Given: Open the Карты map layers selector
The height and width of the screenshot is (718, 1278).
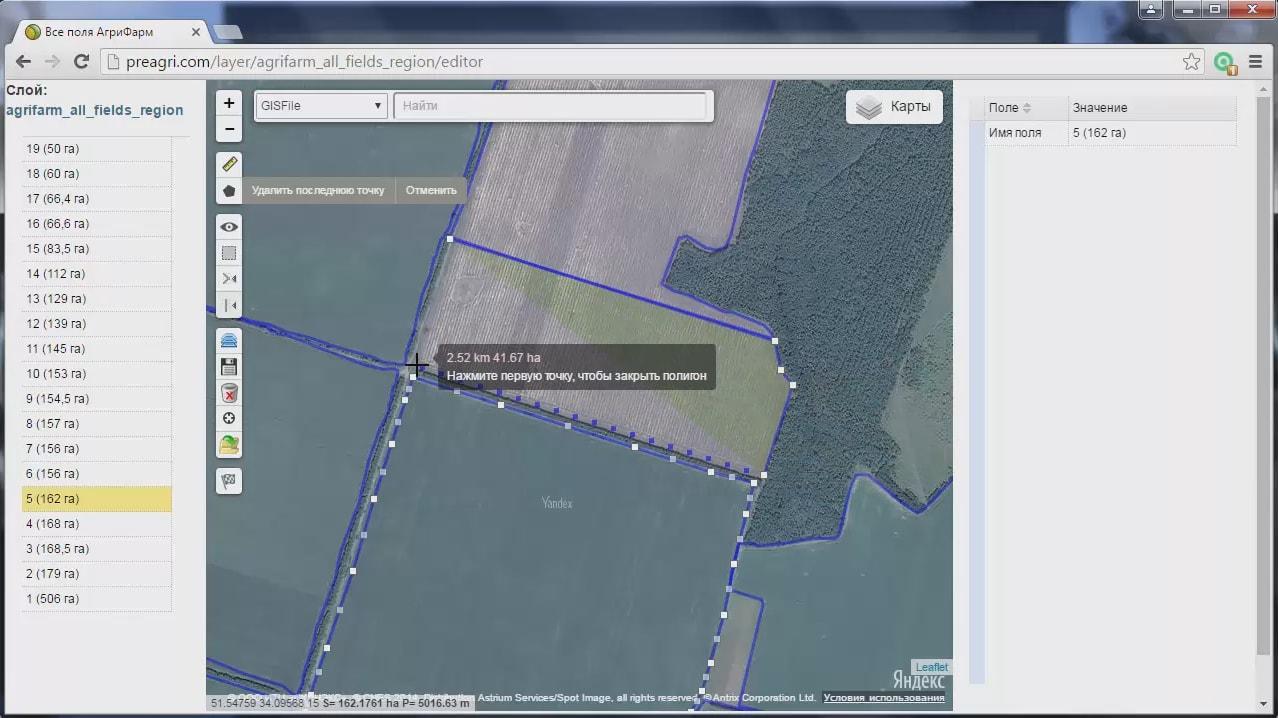Looking at the screenshot, I should (894, 107).
